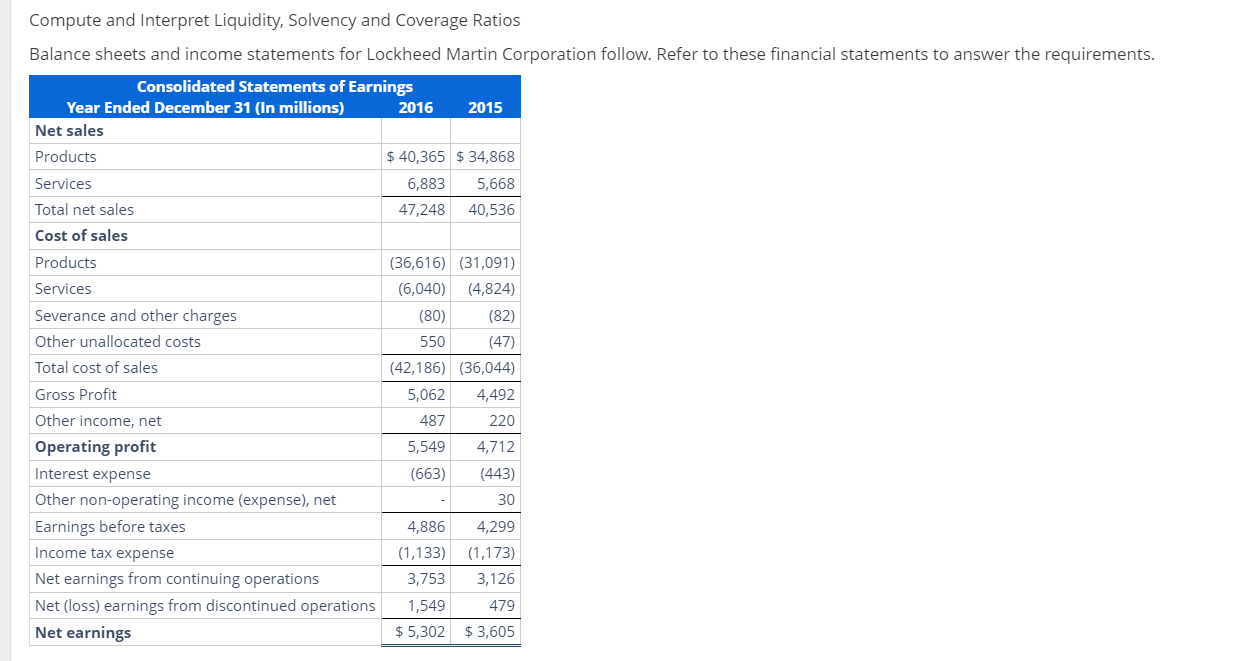Click the Interest expense value (663)
The height and width of the screenshot is (661, 1243).
[x=427, y=473]
